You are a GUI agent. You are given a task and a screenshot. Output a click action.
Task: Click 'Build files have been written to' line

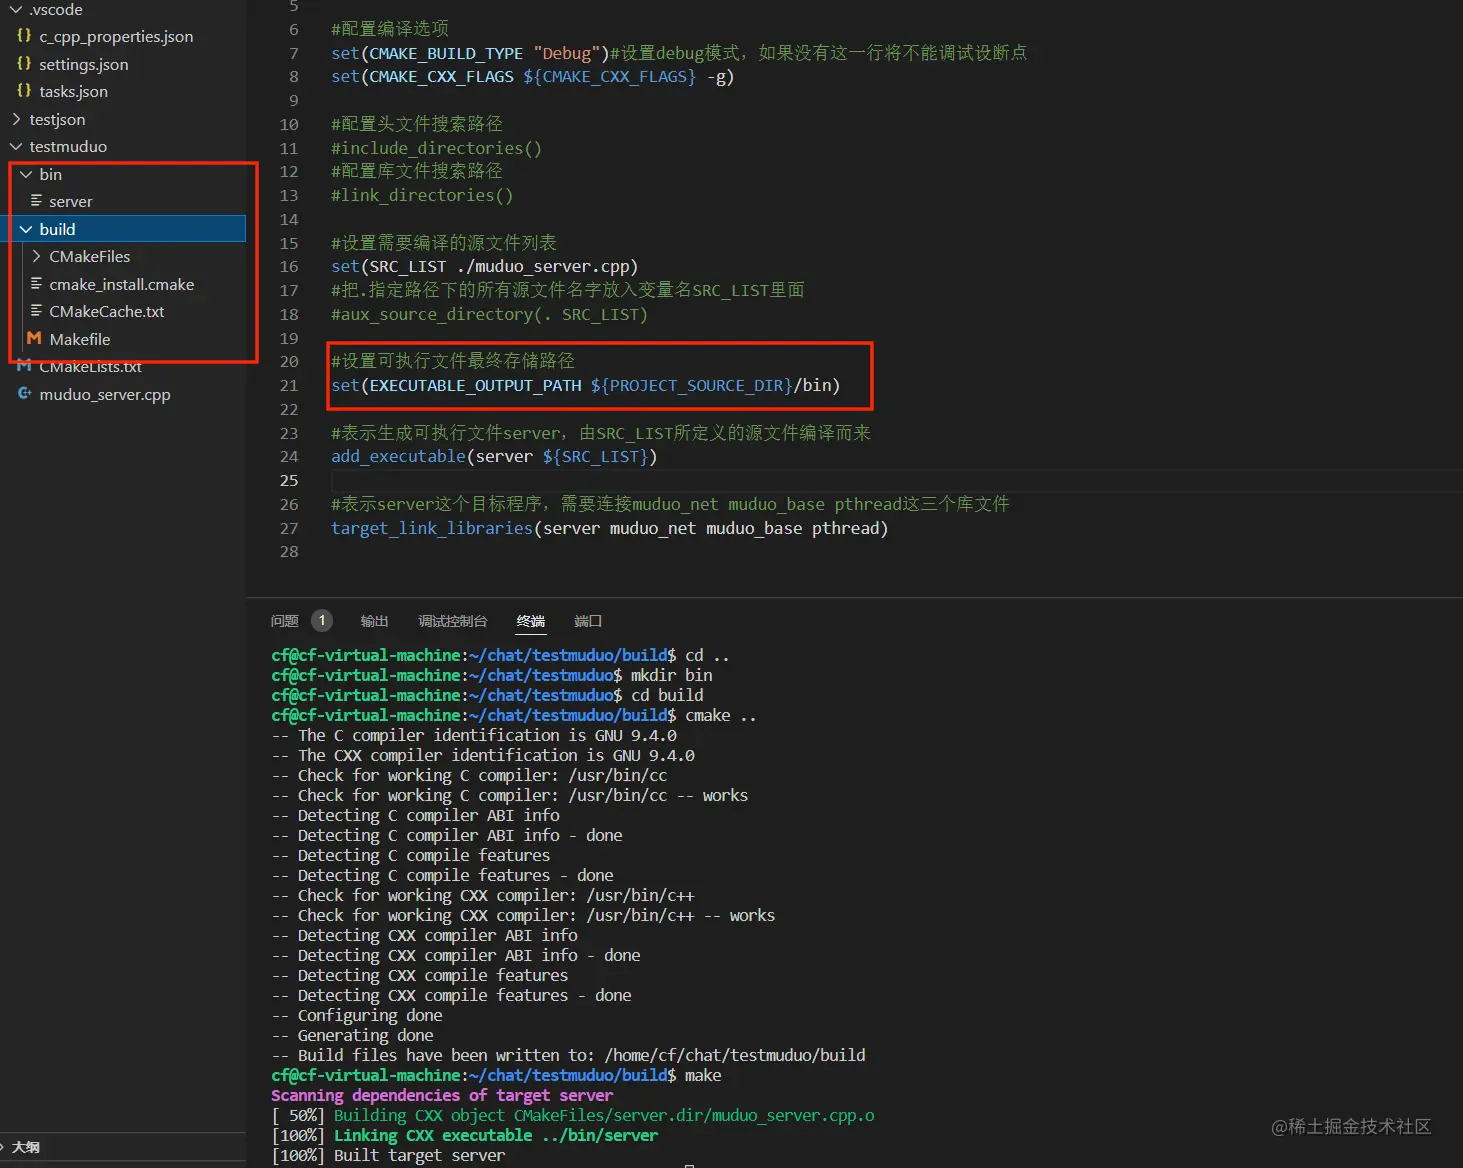[x=568, y=1055]
